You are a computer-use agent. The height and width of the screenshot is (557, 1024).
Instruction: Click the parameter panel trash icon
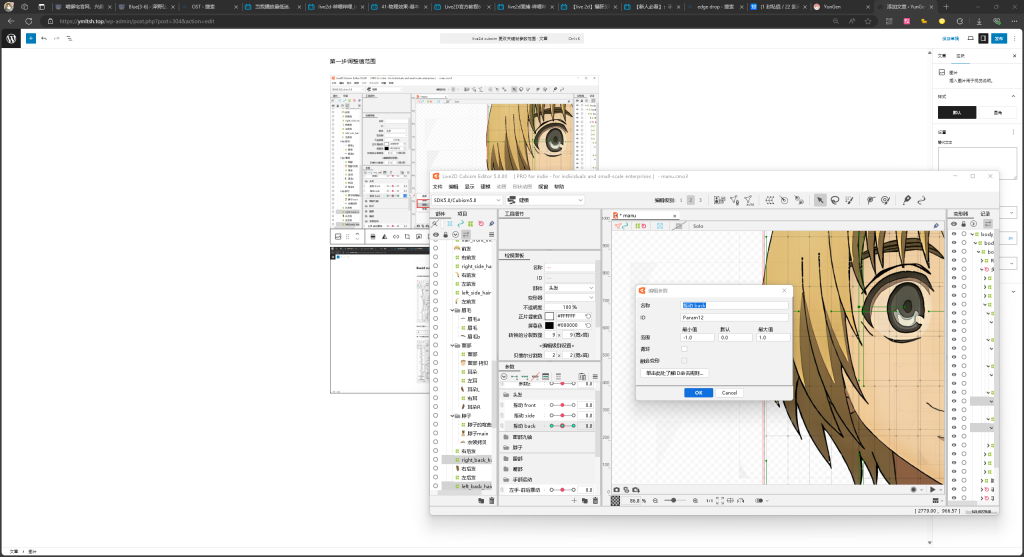(595, 501)
